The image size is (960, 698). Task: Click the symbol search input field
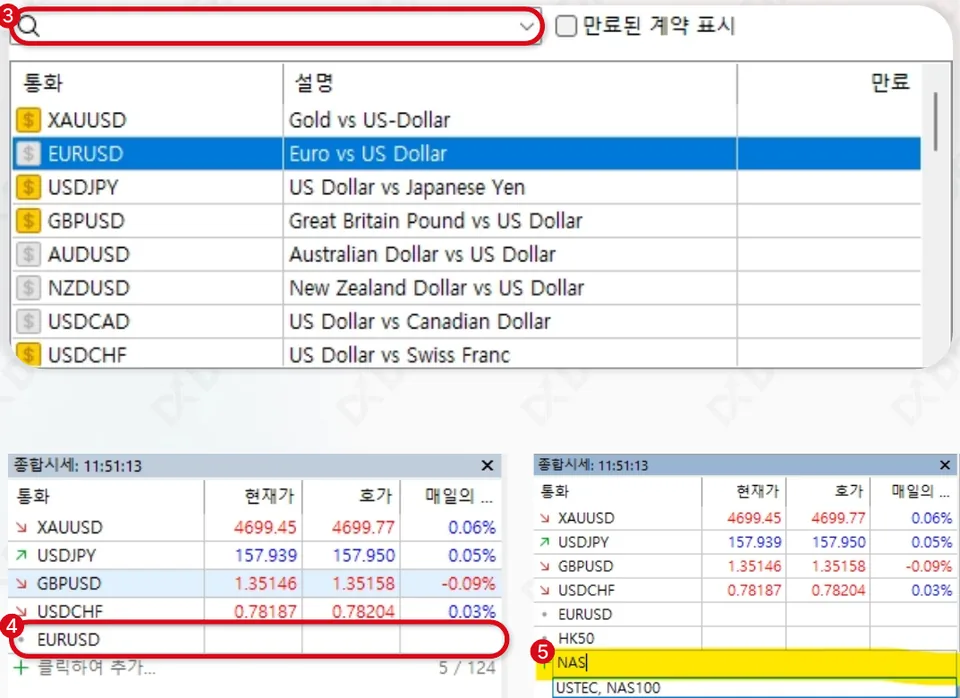click(x=276, y=26)
